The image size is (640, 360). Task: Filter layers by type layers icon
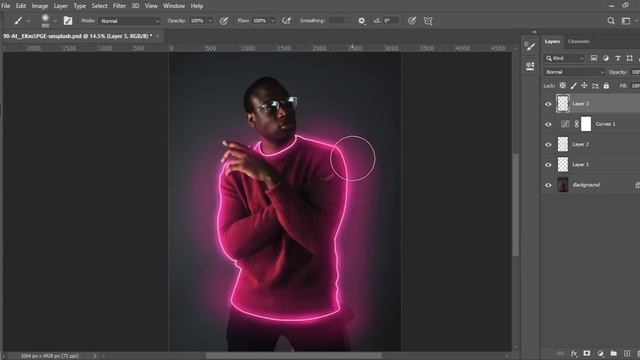[618, 58]
